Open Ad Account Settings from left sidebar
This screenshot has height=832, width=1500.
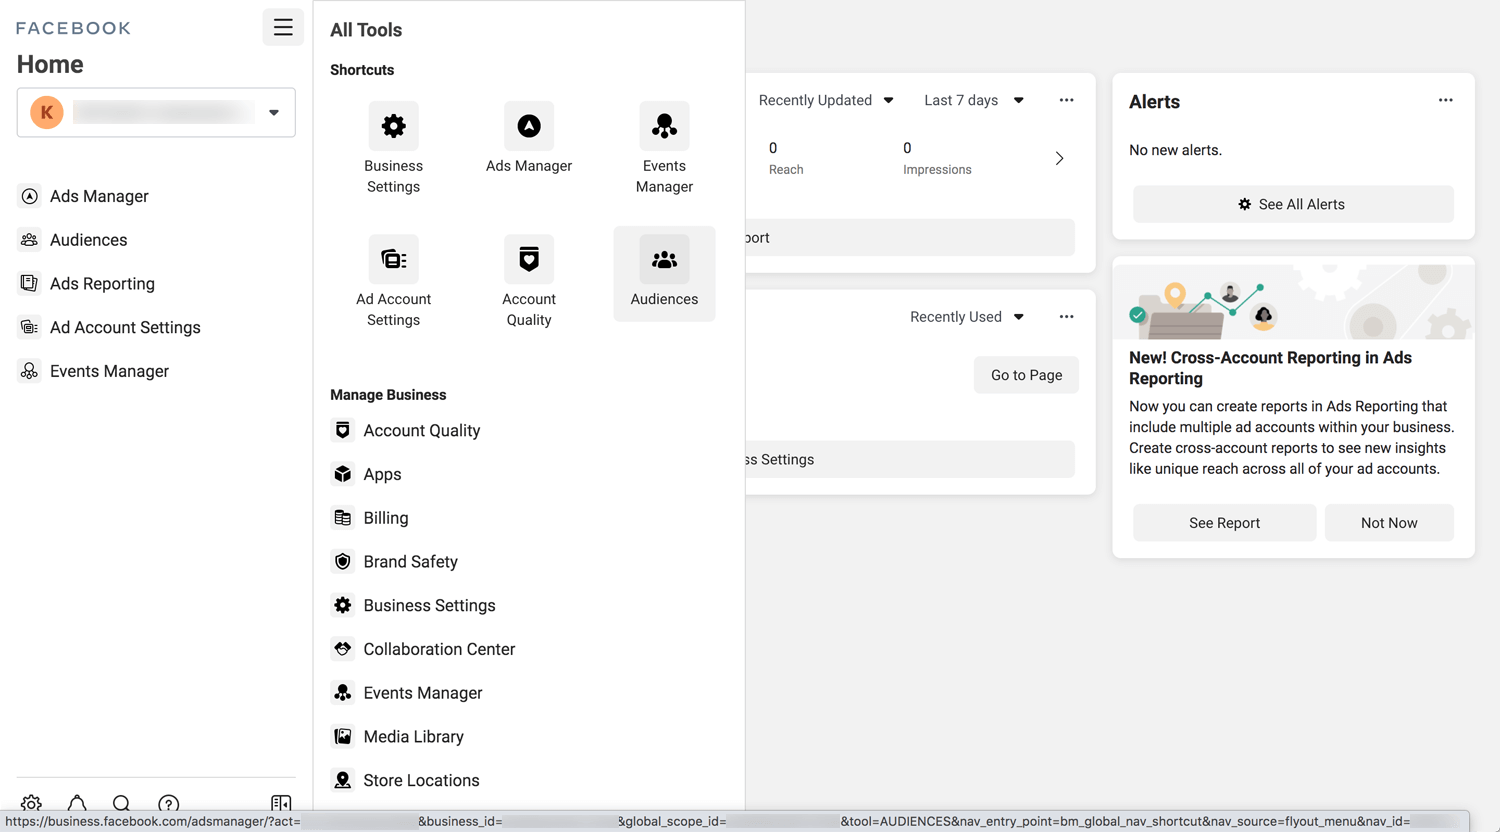(125, 327)
